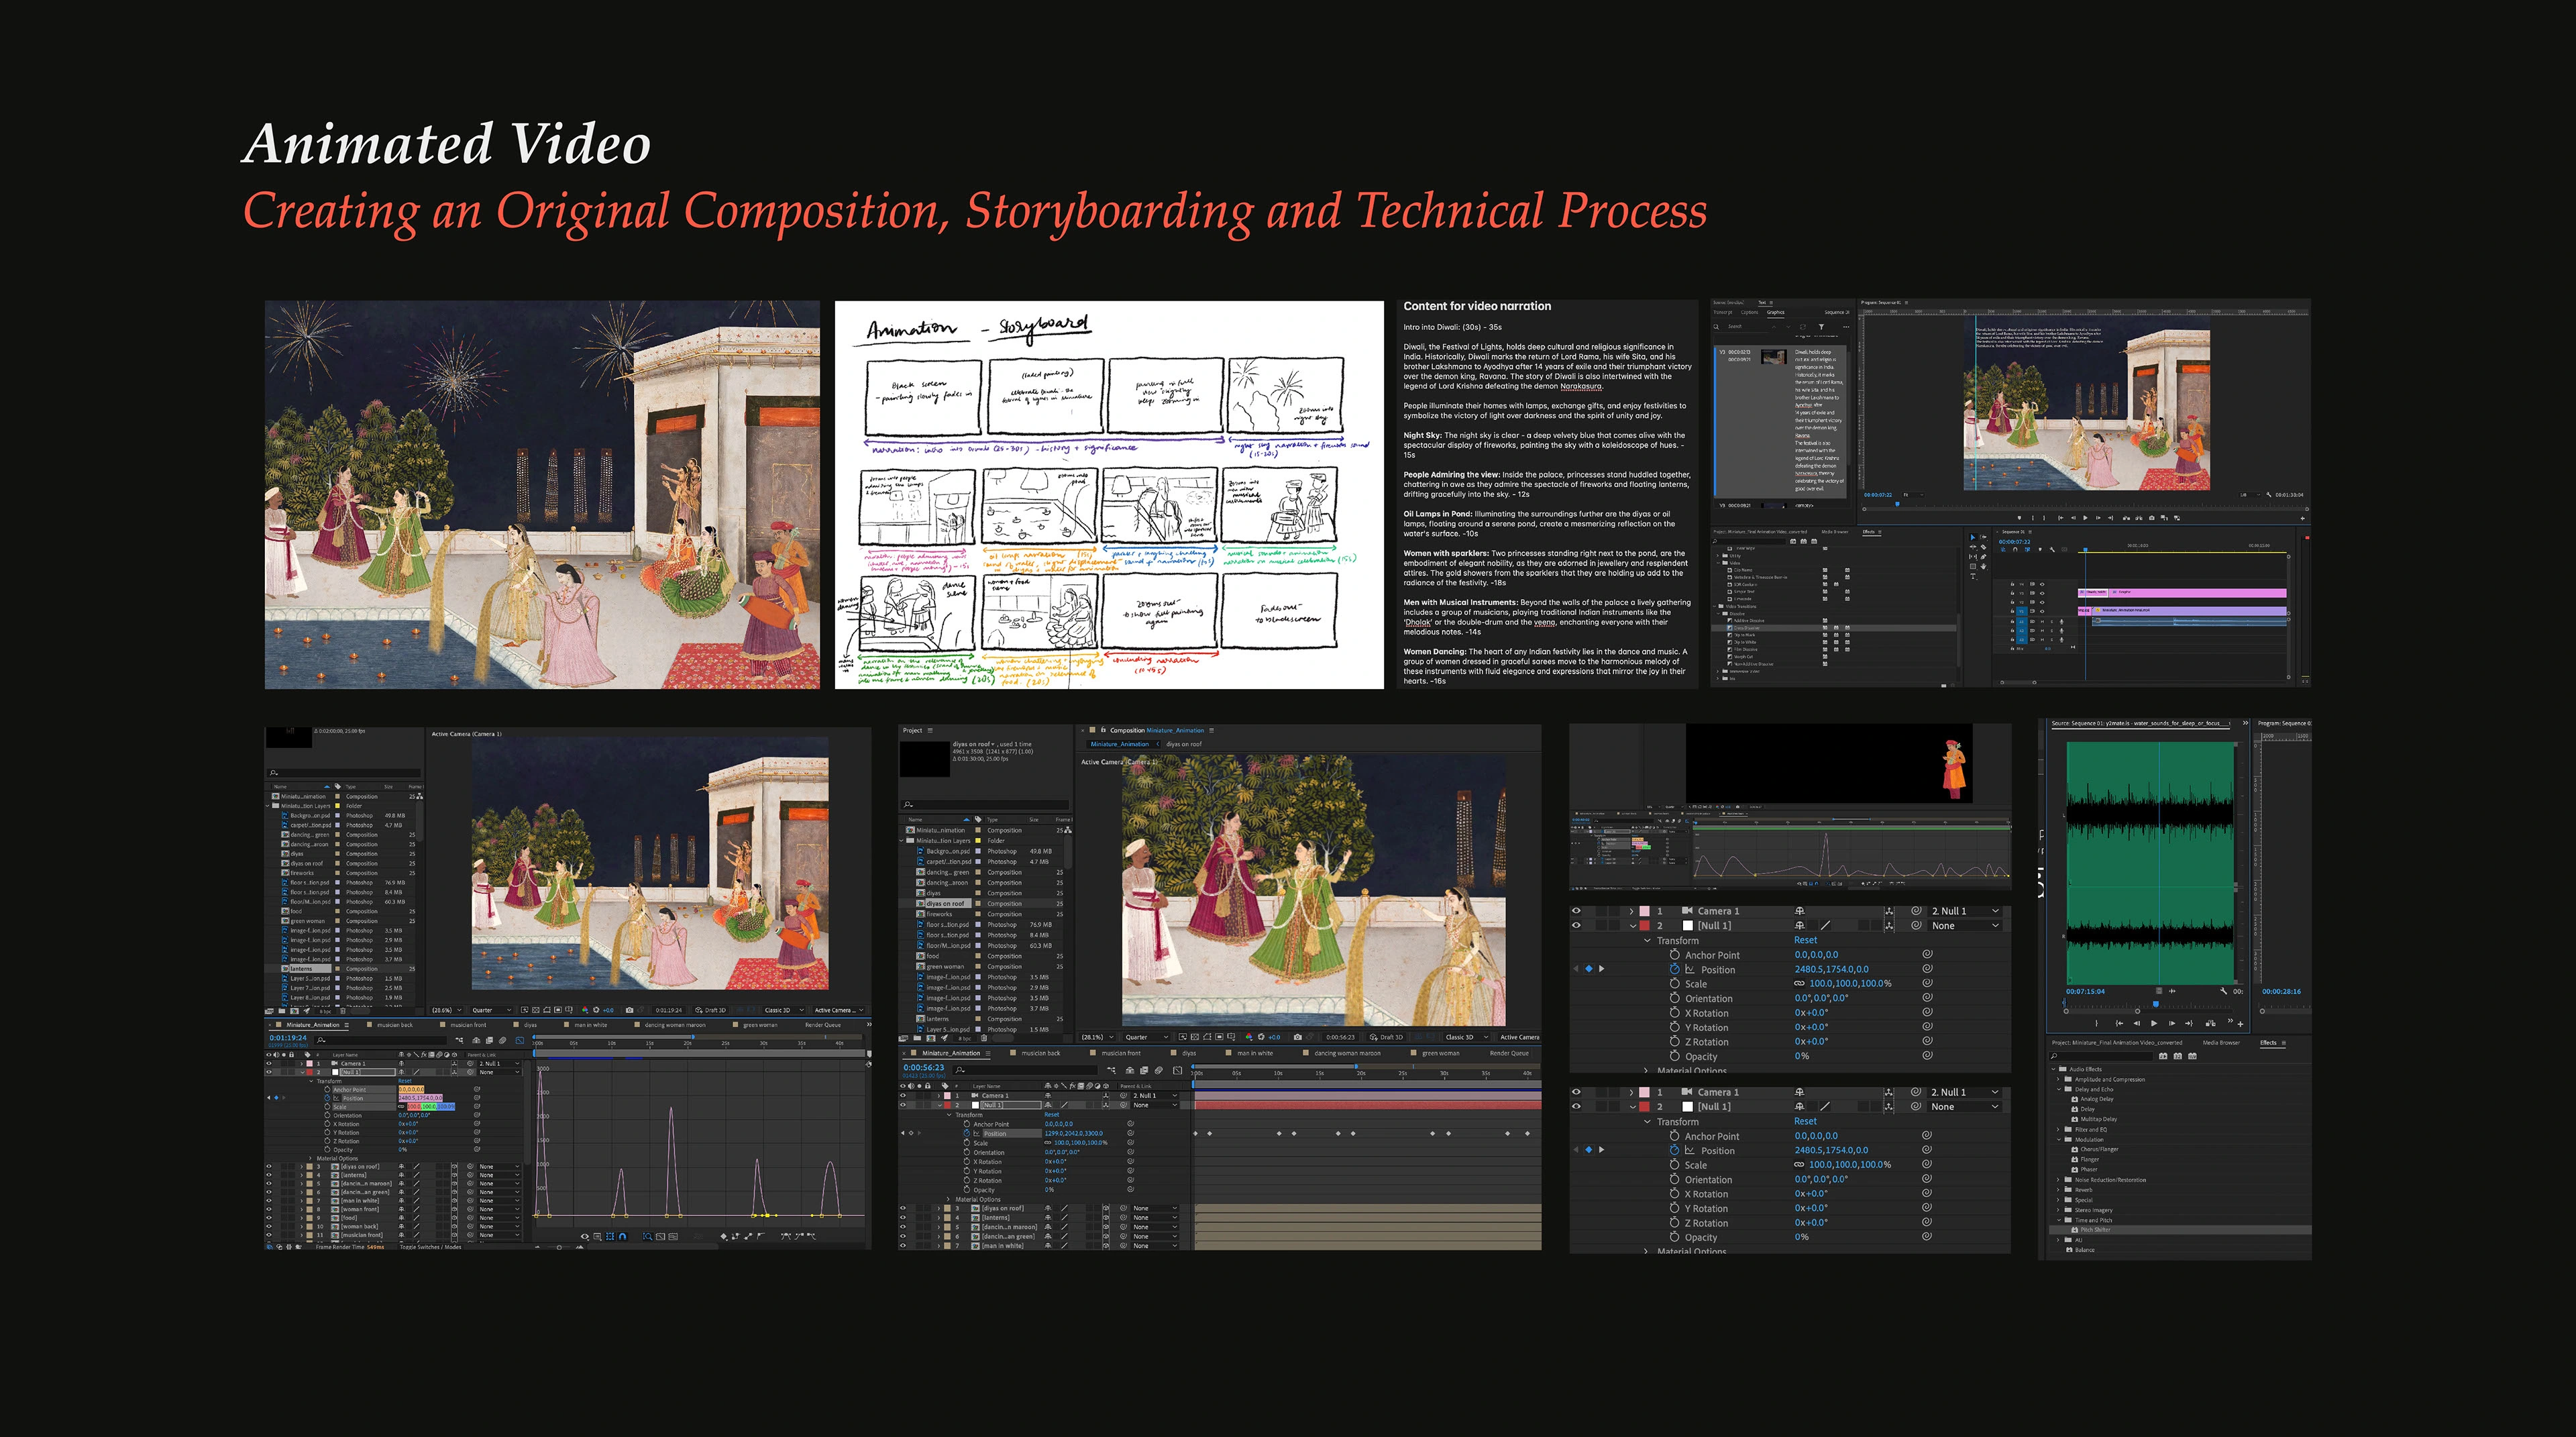Go to Out point in Premiere Source monitor
The width and height of the screenshot is (2576, 1437).
(2189, 1024)
